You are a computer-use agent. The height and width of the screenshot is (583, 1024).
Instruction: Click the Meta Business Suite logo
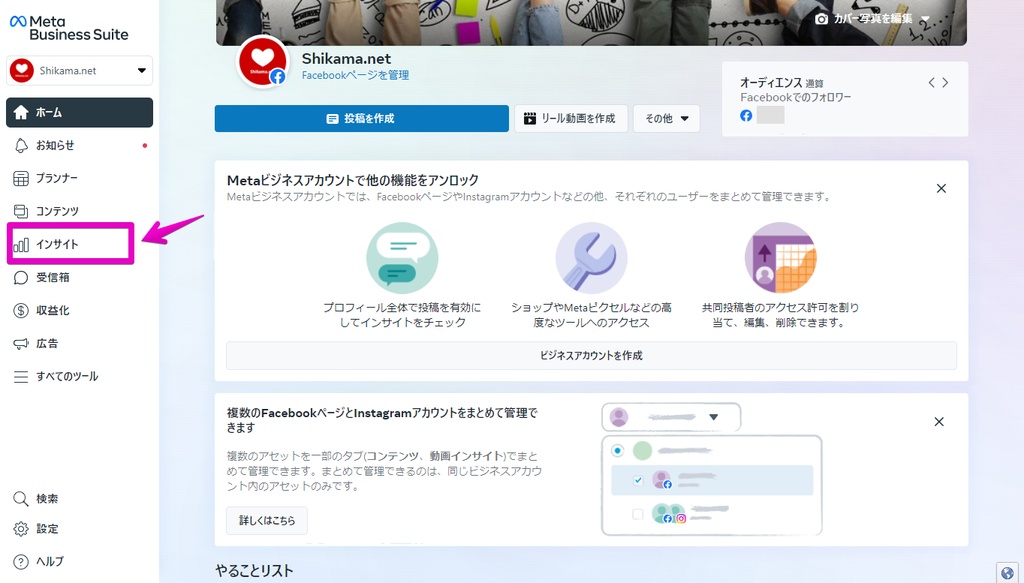click(x=69, y=28)
